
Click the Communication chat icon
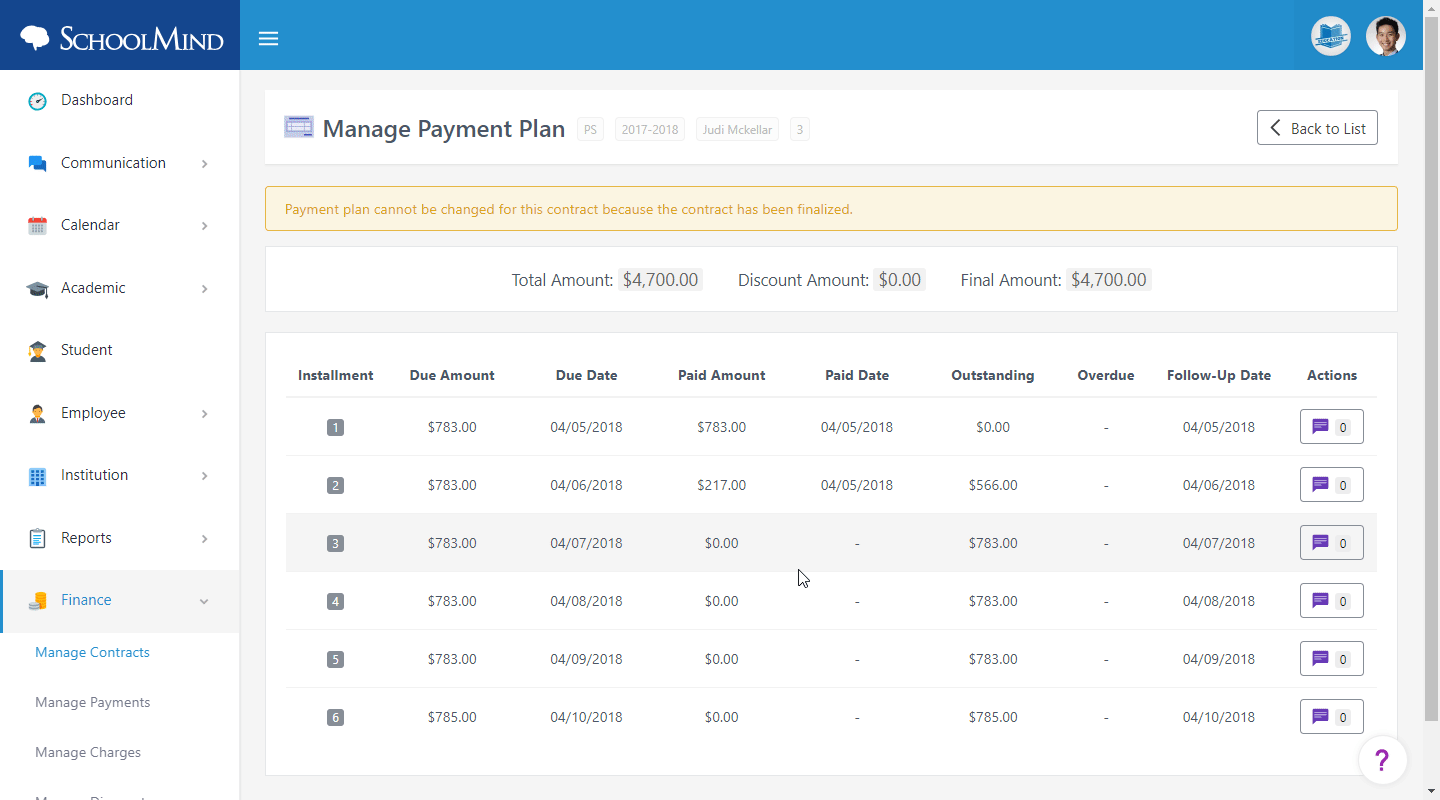pos(37,163)
